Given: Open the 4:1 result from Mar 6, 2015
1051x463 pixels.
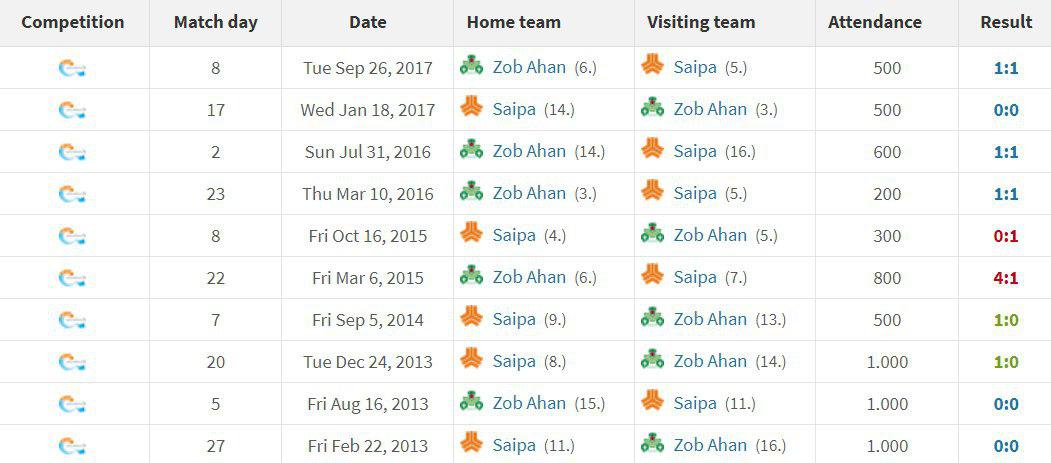Looking at the screenshot, I should pyautogui.click(x=1005, y=278).
